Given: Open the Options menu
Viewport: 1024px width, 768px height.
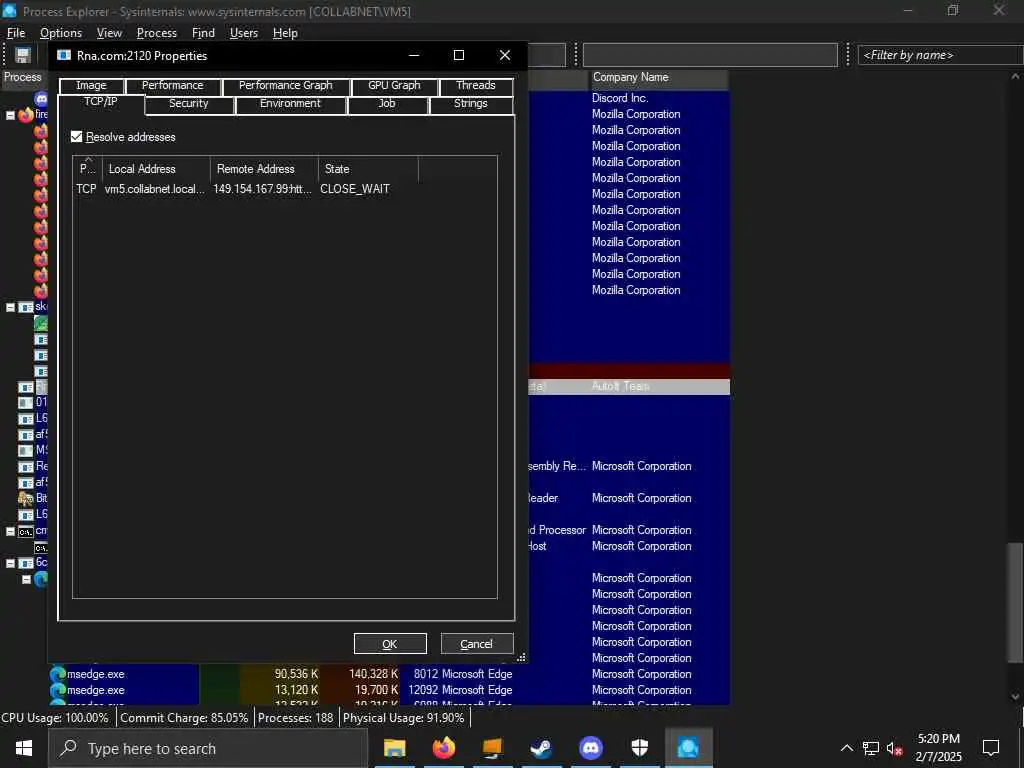Looking at the screenshot, I should 61,33.
